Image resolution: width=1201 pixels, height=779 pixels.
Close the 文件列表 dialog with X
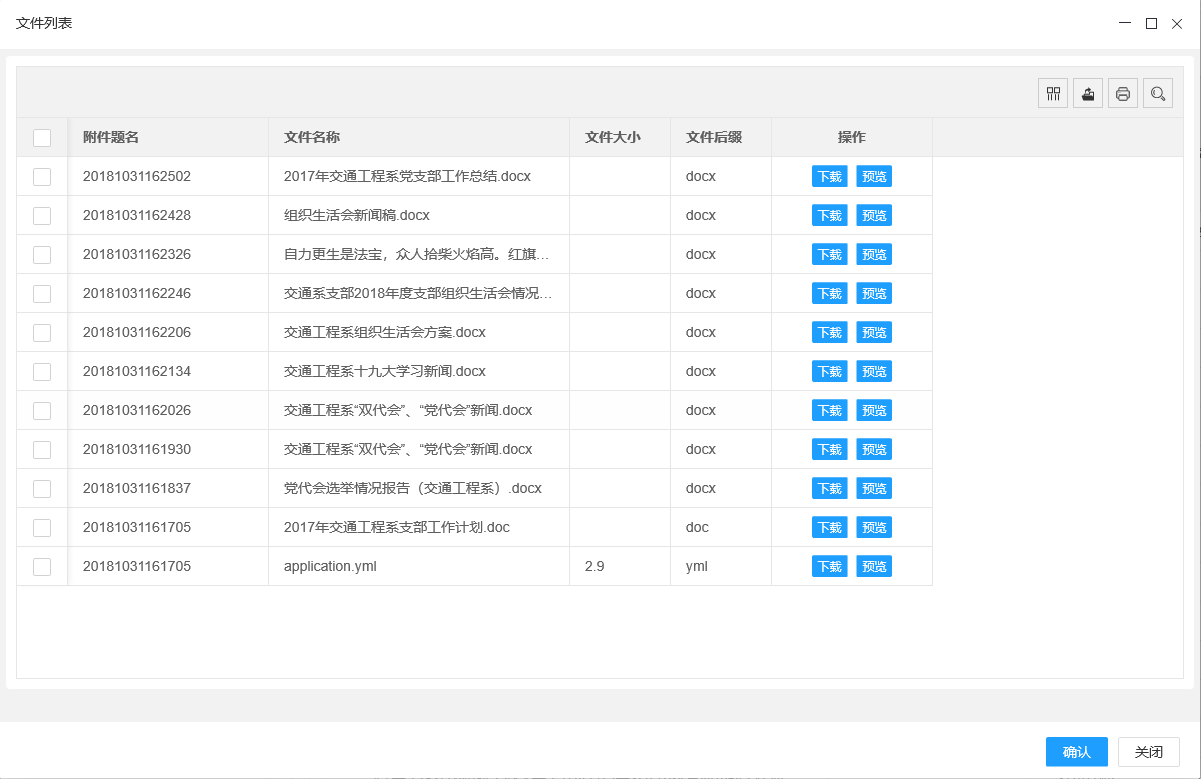click(x=1177, y=23)
